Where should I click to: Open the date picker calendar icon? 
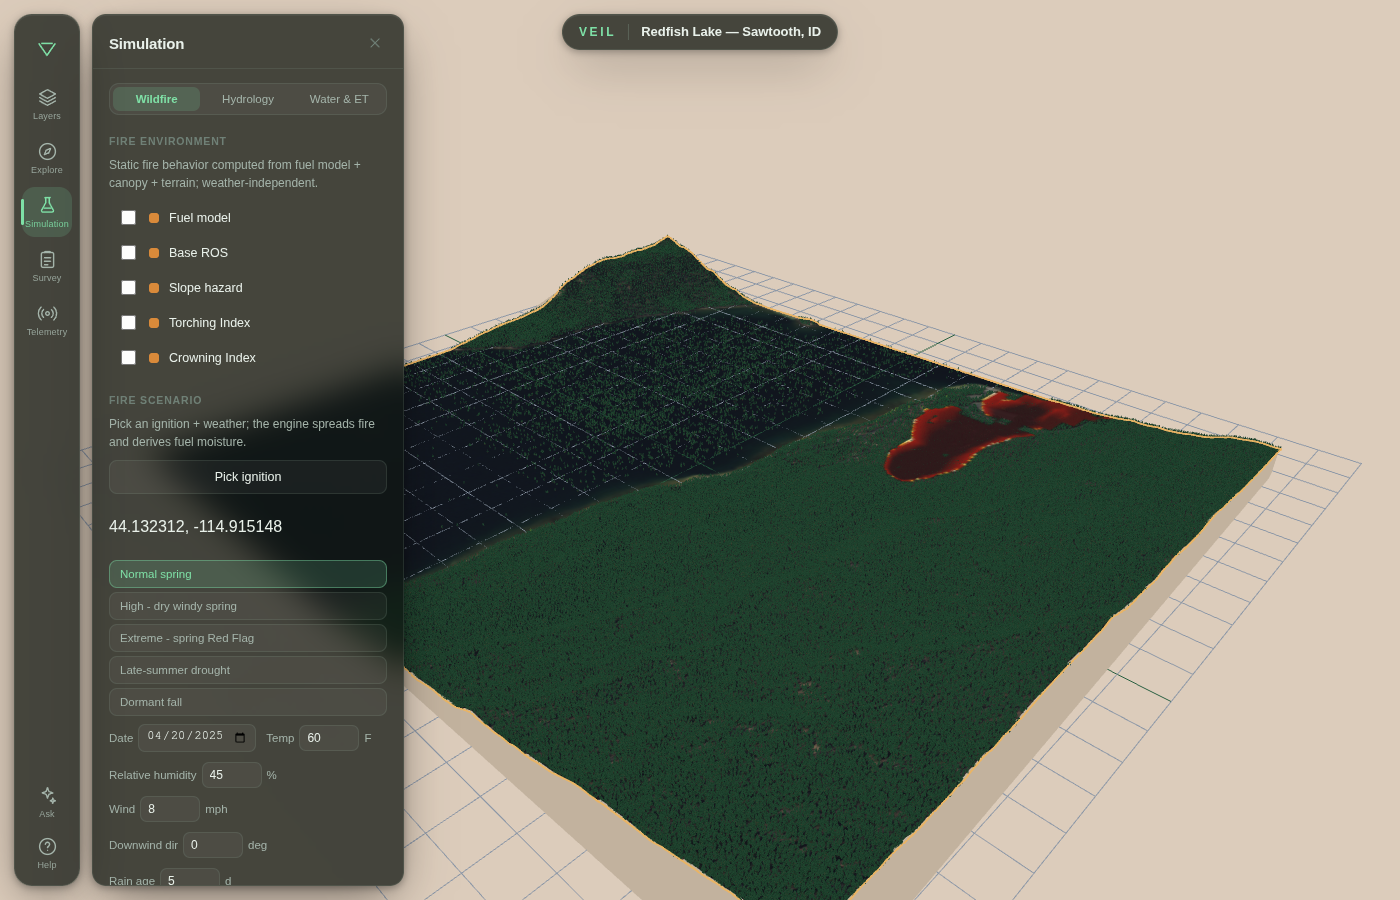[x=240, y=738]
